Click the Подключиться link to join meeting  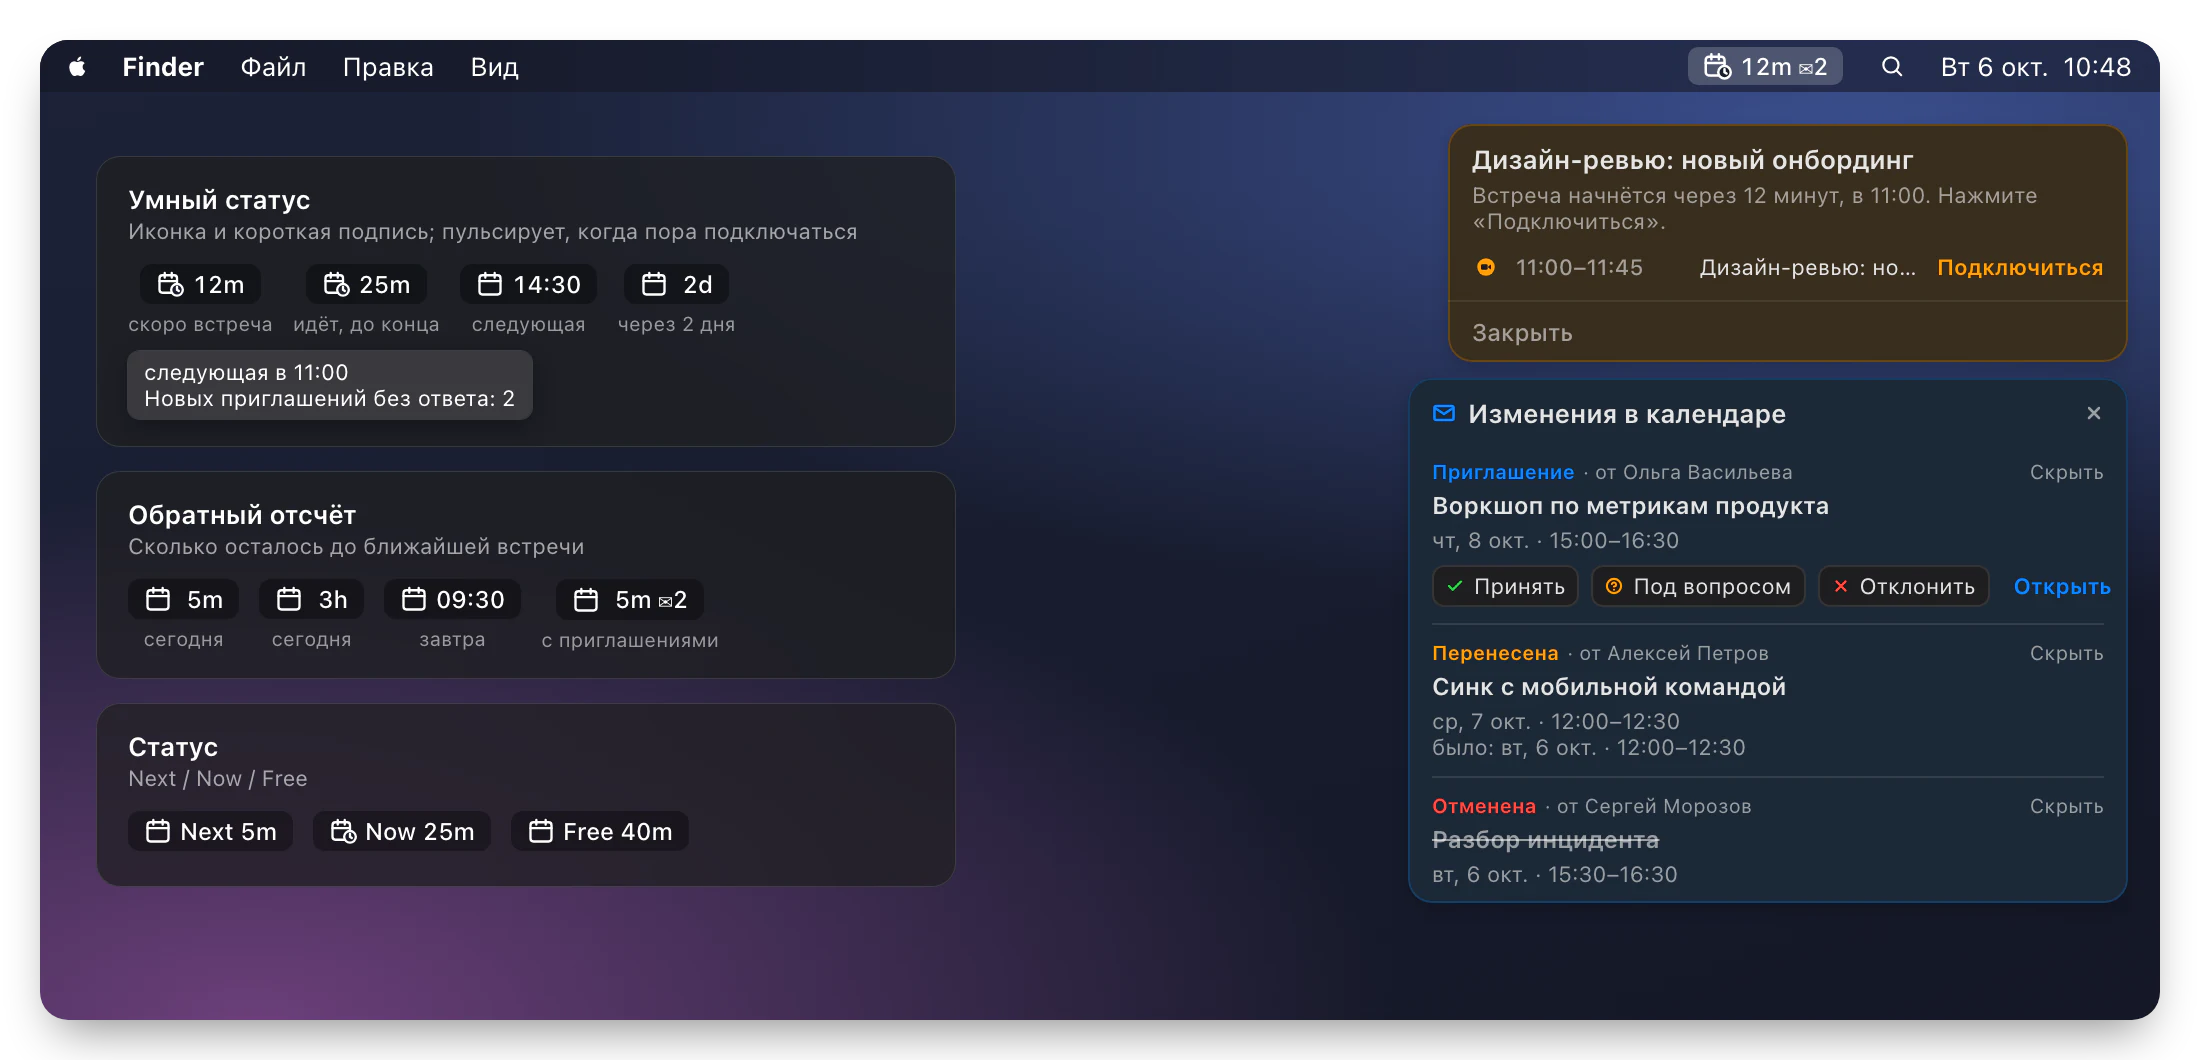(2020, 268)
